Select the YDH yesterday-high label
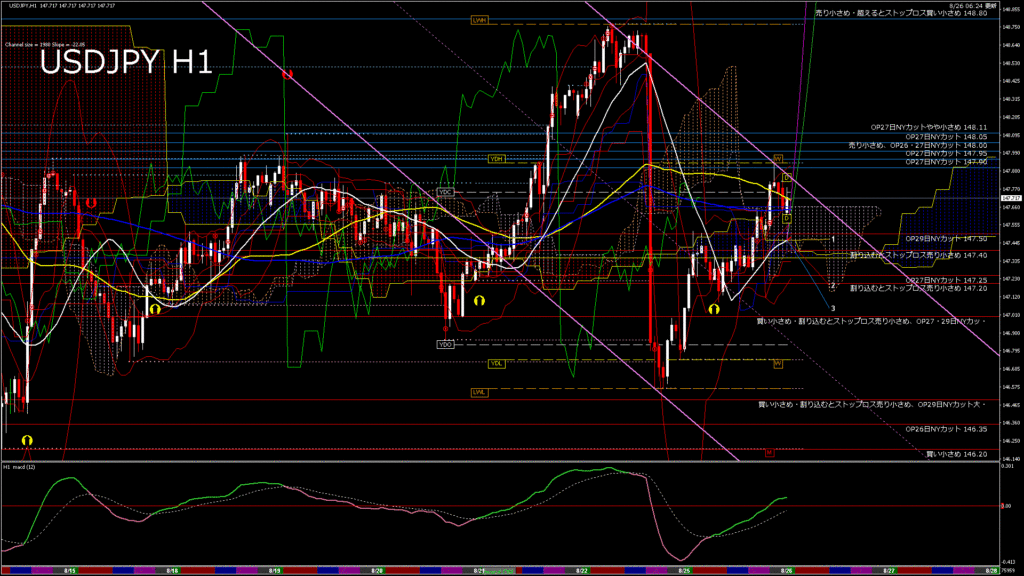This screenshot has height=576, width=1024. 496,159
